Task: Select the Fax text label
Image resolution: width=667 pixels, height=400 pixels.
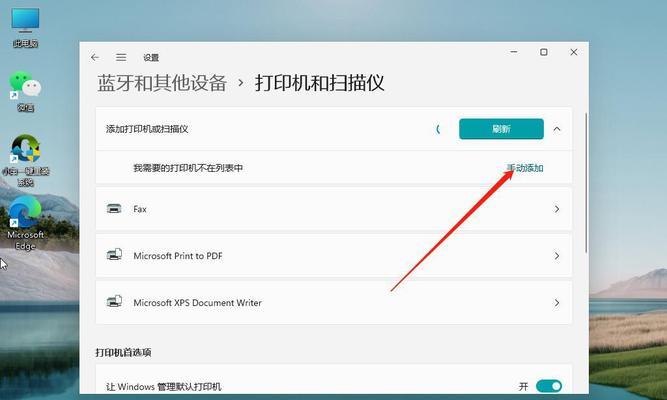Action: pos(140,209)
